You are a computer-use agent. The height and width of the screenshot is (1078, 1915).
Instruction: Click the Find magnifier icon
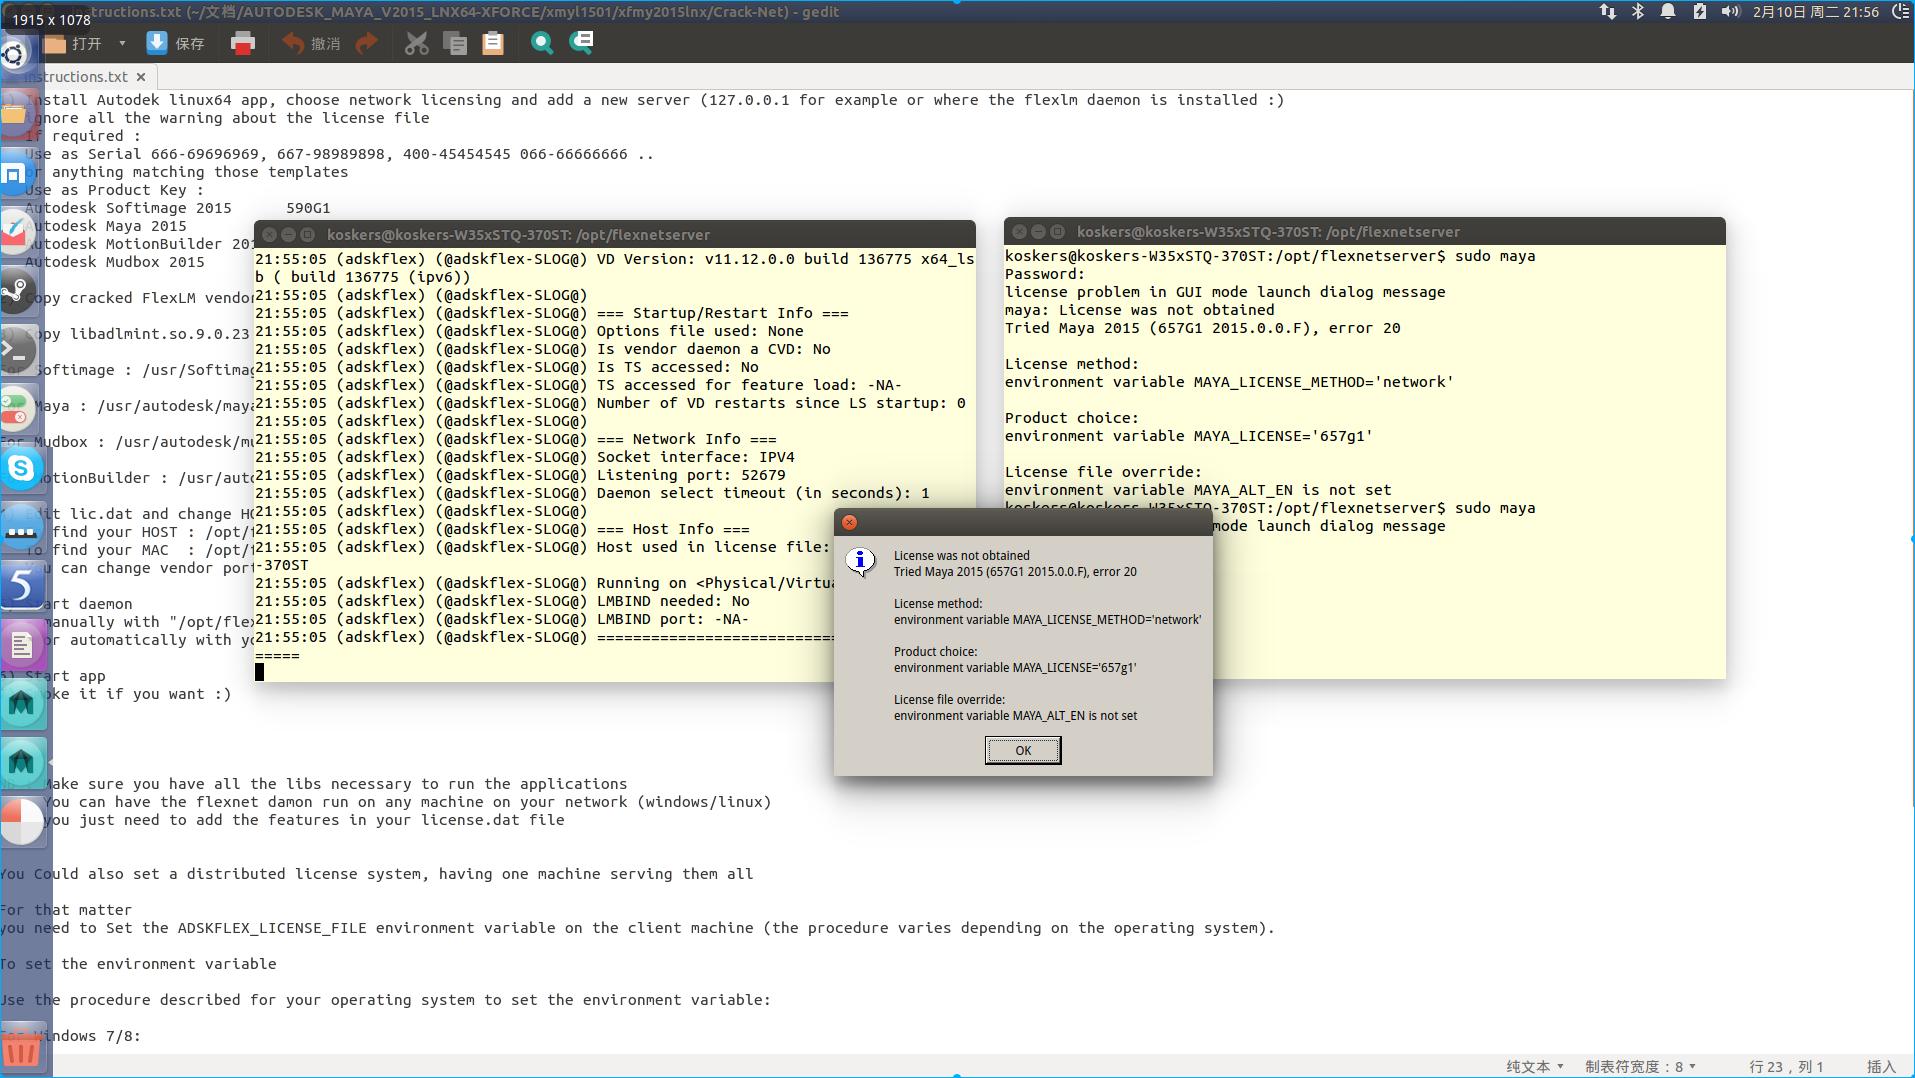tap(542, 43)
